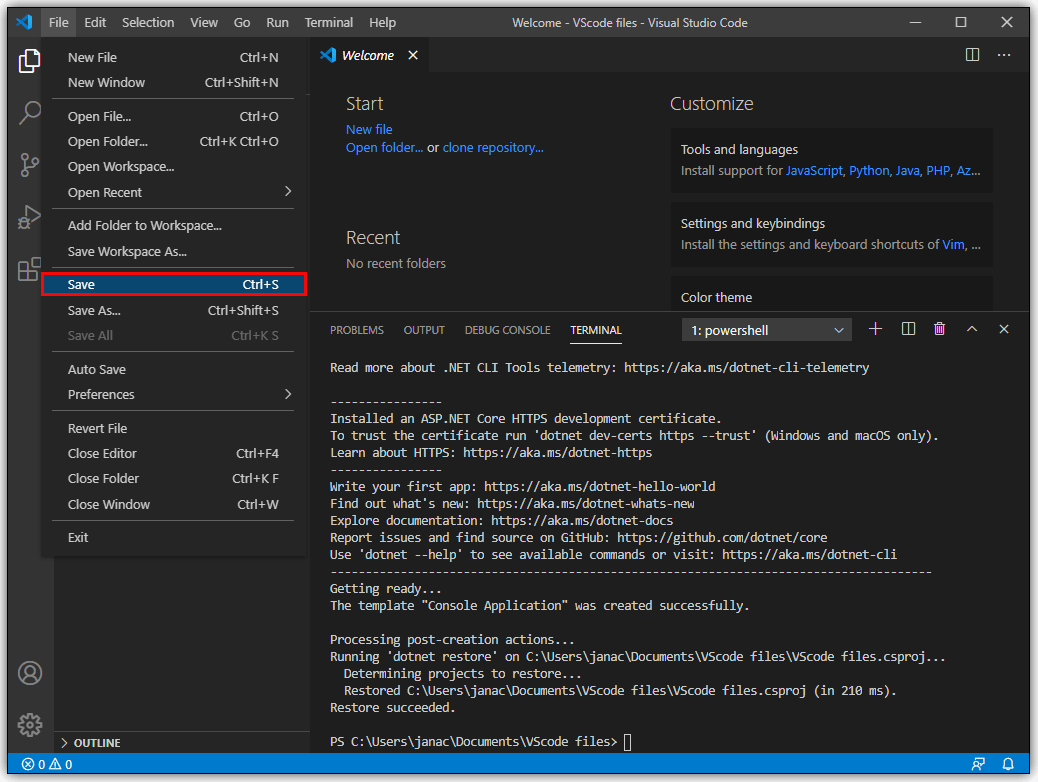Viewport: 1038px width, 782px height.
Task: Close the Welcome tab
Action: [x=413, y=55]
